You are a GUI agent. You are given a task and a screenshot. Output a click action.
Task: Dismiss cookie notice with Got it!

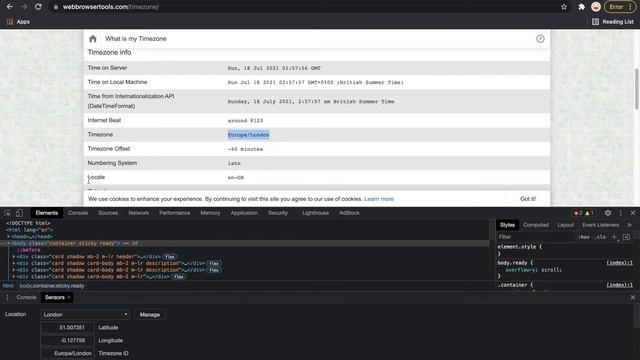coord(528,199)
